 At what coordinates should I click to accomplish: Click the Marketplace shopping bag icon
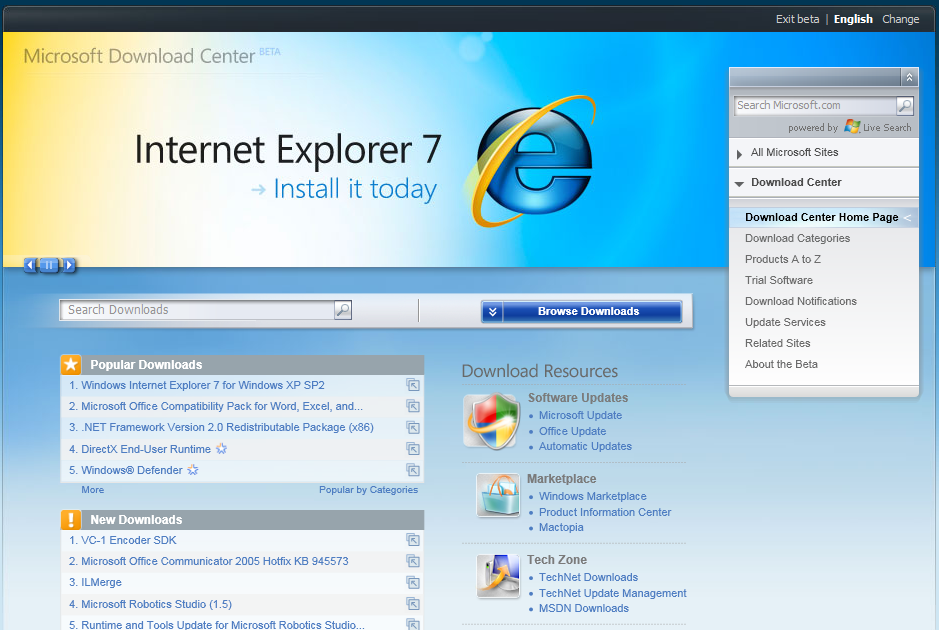point(497,496)
